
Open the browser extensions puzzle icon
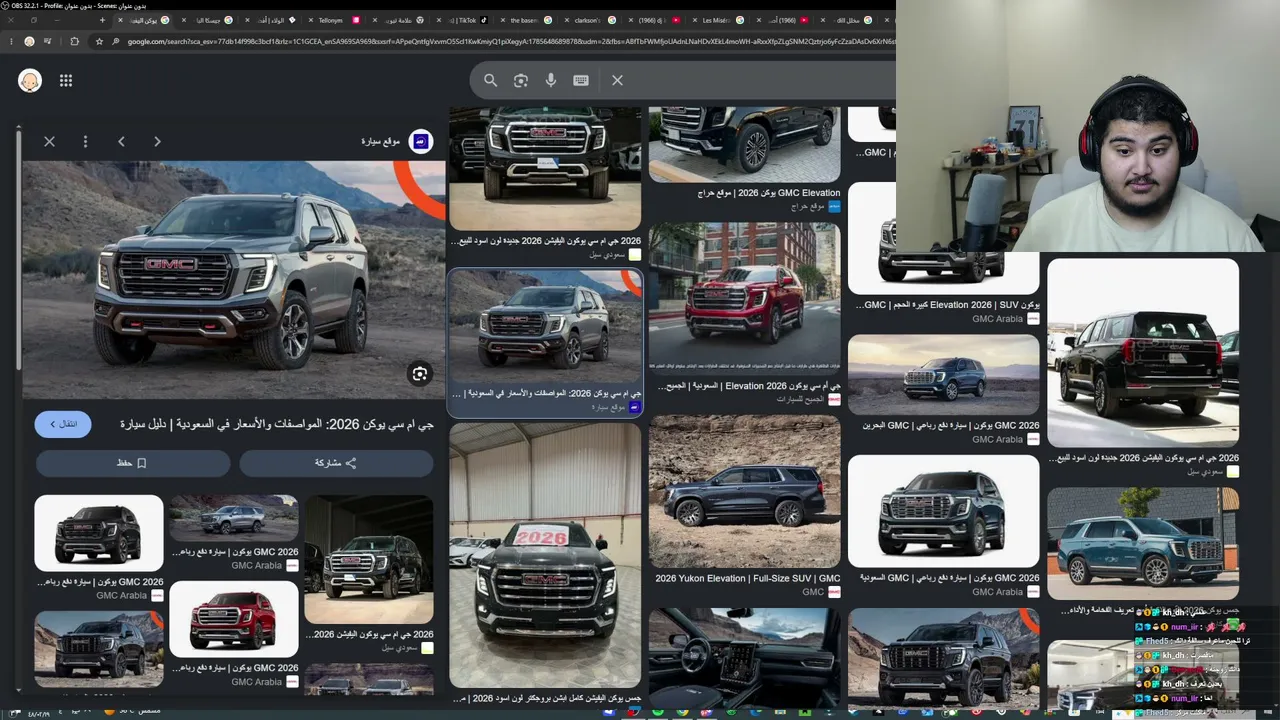point(74,41)
